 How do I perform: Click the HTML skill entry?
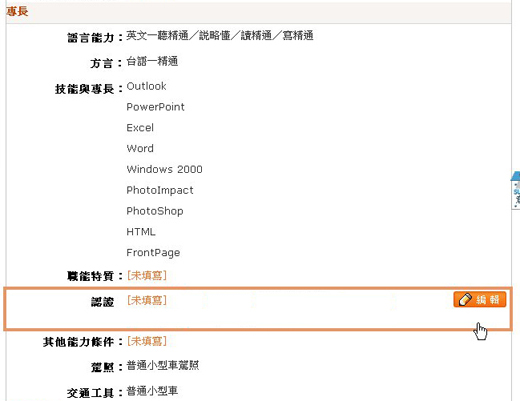click(141, 232)
